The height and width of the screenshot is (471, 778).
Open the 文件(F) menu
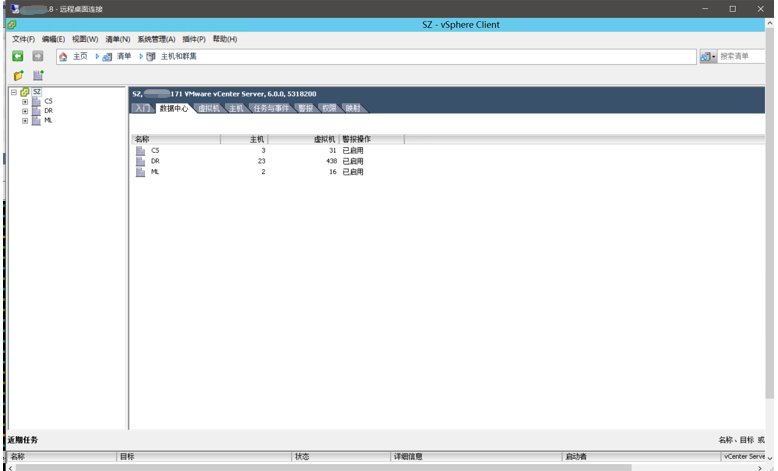pos(23,39)
